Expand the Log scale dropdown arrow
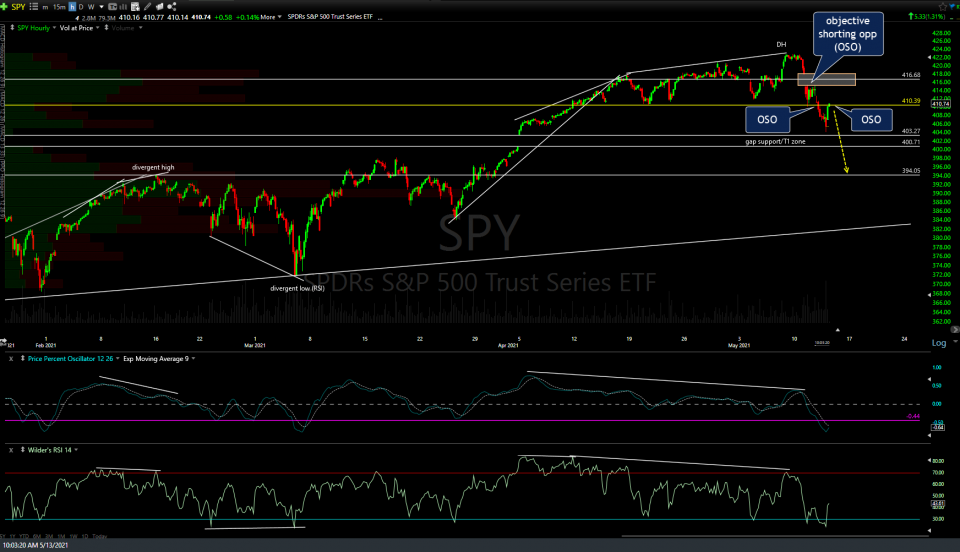This screenshot has height=552, width=960. [x=955, y=343]
